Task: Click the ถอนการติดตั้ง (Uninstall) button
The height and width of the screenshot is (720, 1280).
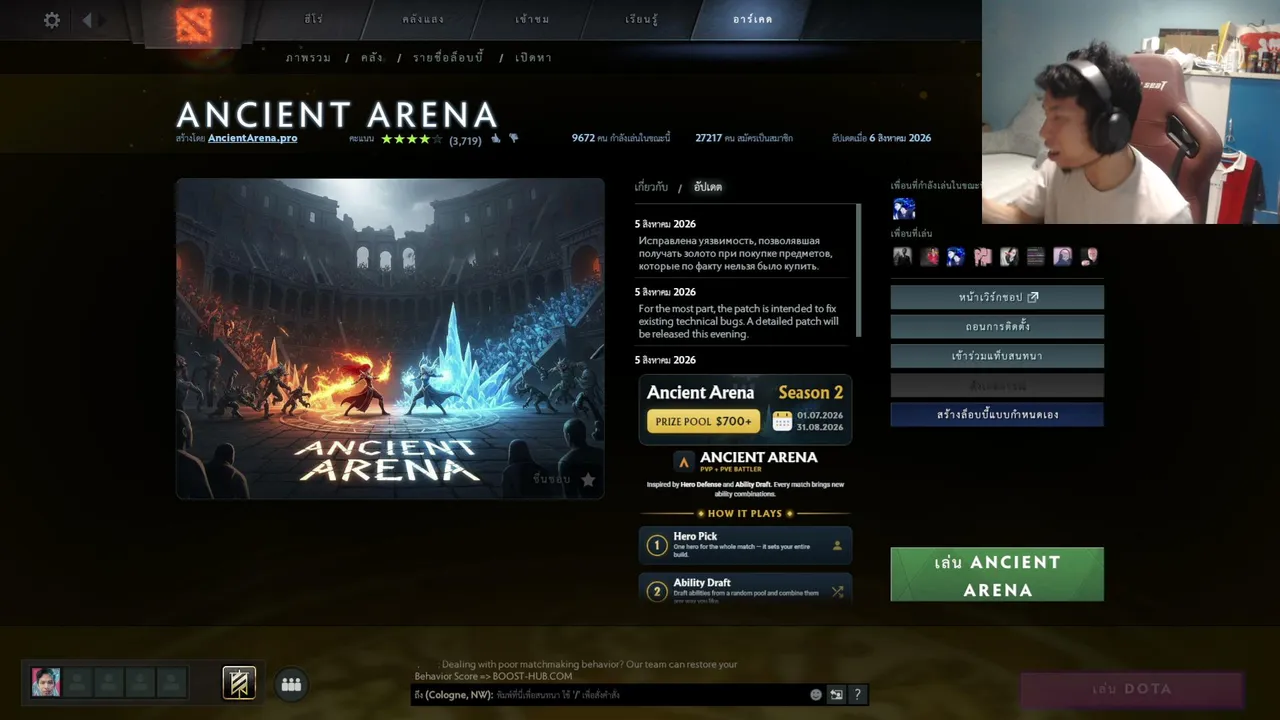Action: click(x=997, y=327)
